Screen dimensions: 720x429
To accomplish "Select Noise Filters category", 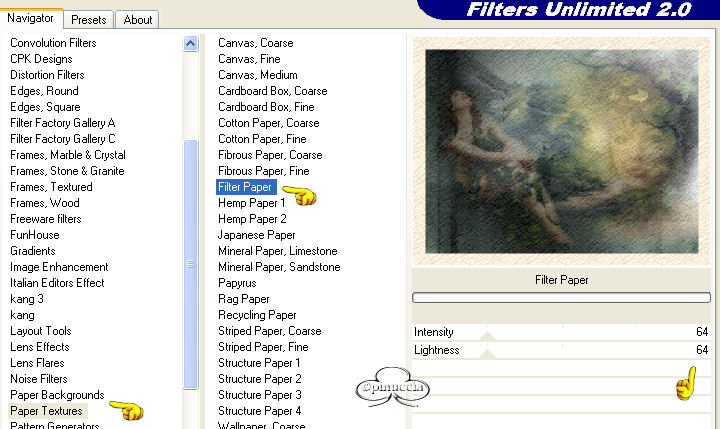I will point(39,379).
